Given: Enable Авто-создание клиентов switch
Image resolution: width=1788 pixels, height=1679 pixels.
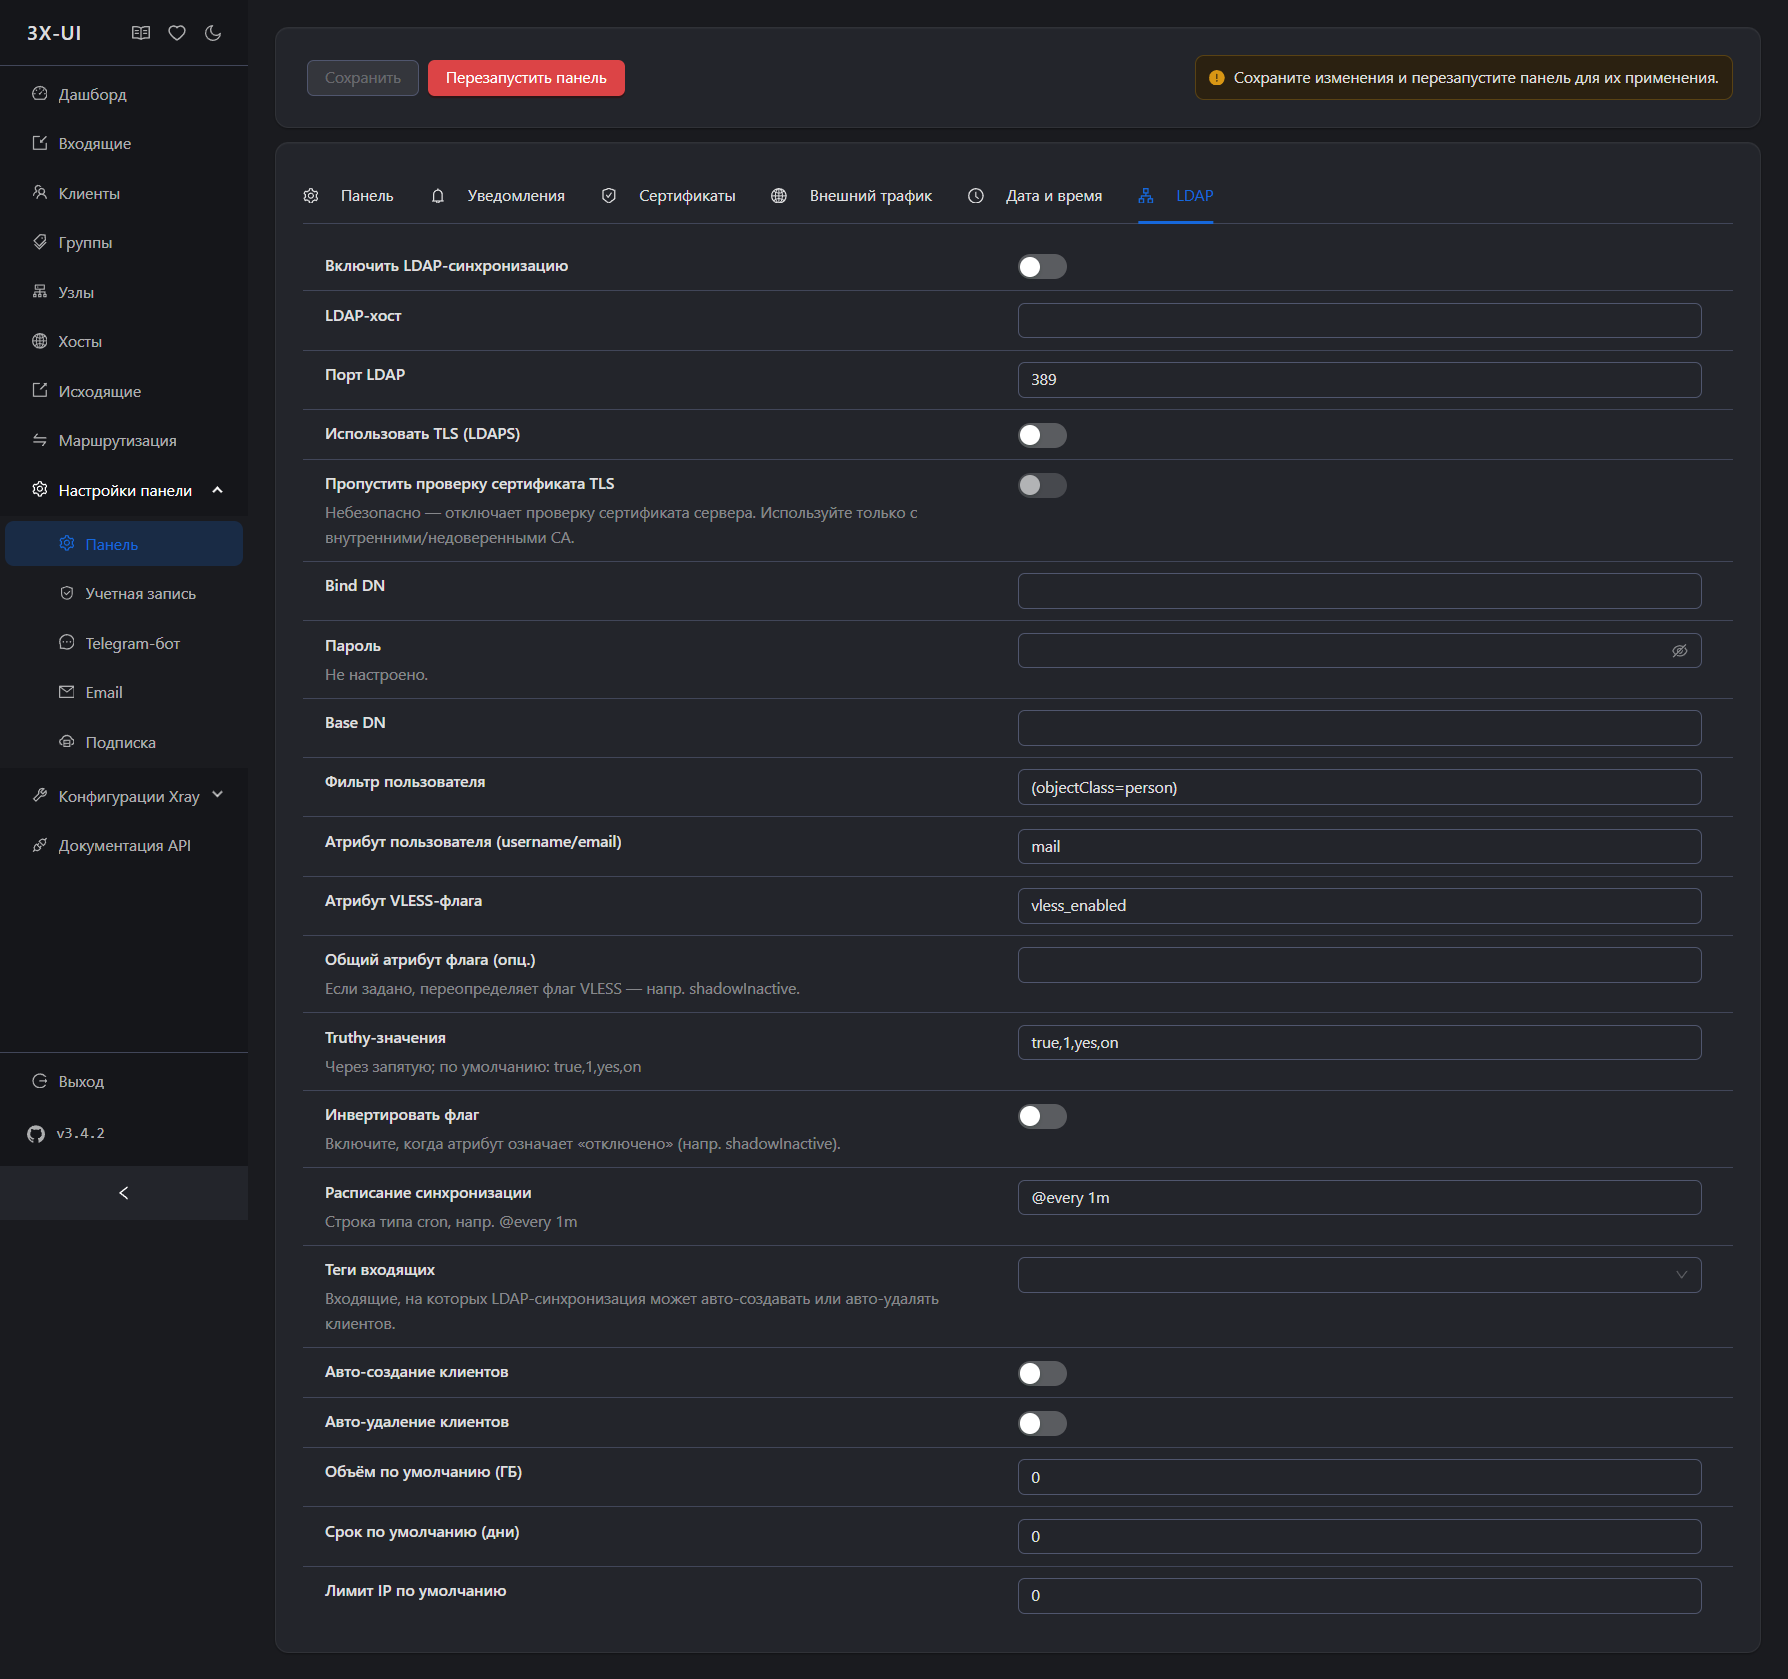Looking at the screenshot, I should 1042,1373.
